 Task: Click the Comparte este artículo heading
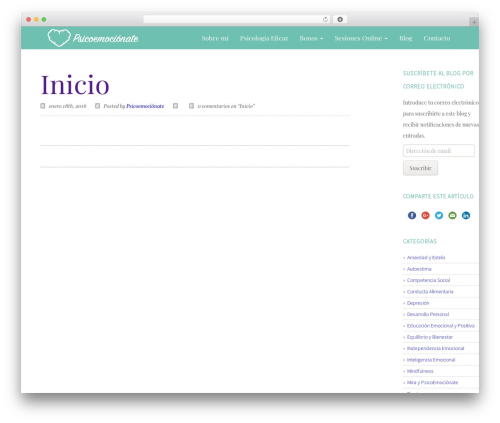[x=438, y=196]
